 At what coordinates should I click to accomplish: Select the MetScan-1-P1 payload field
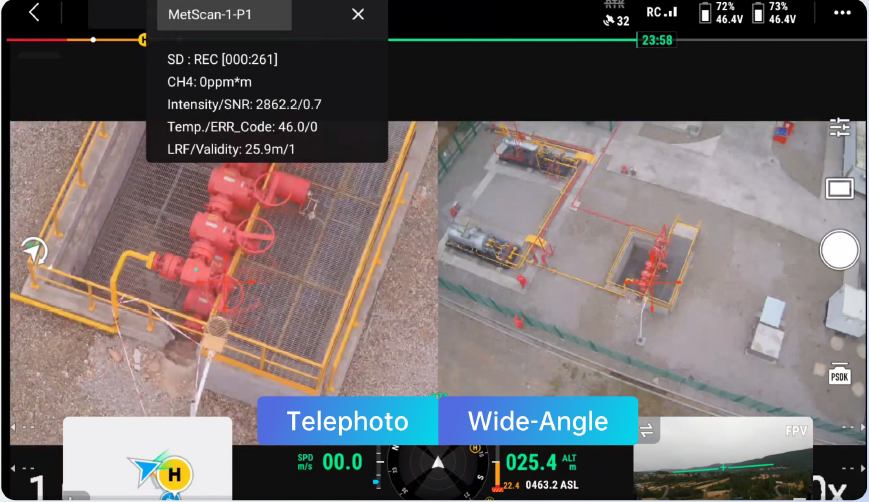(224, 14)
